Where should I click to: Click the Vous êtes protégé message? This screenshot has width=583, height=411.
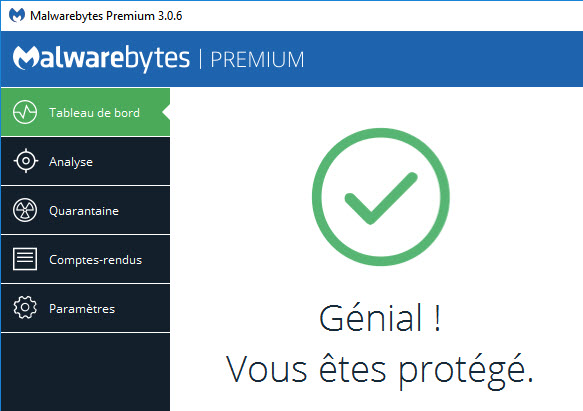(380, 370)
